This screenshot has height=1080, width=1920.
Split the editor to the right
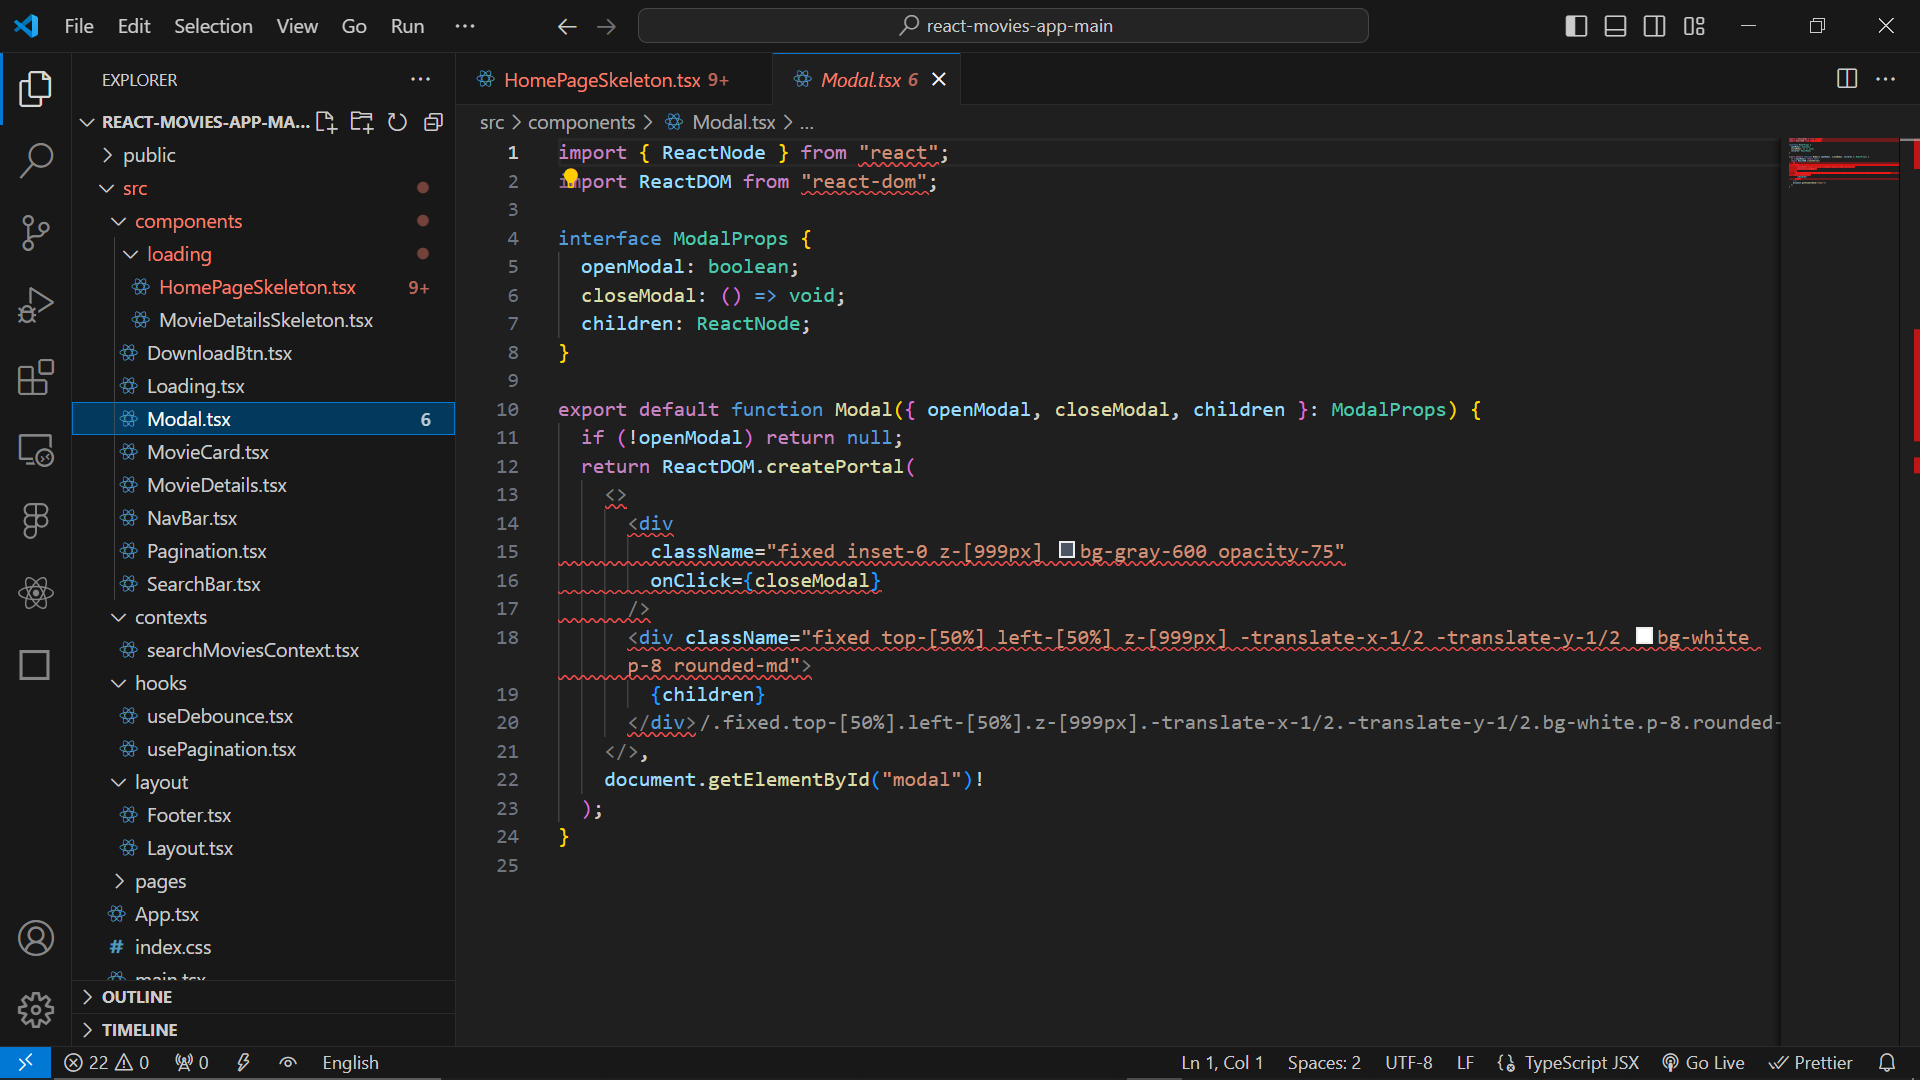coord(1847,79)
